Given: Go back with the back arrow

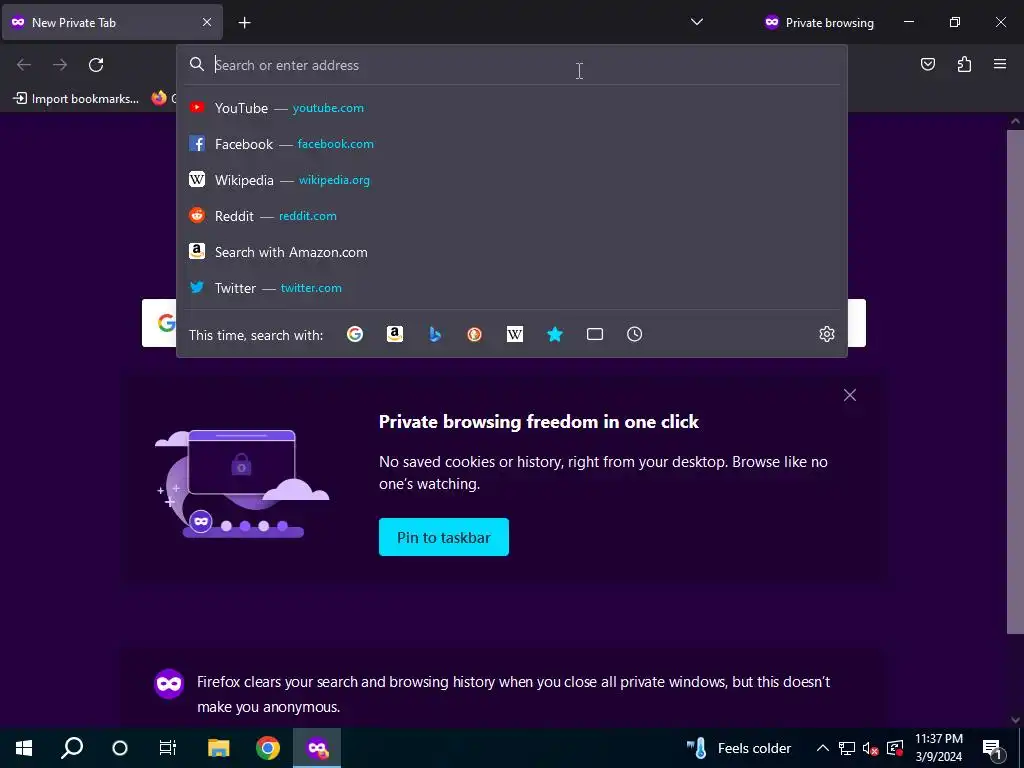Looking at the screenshot, I should [24, 65].
